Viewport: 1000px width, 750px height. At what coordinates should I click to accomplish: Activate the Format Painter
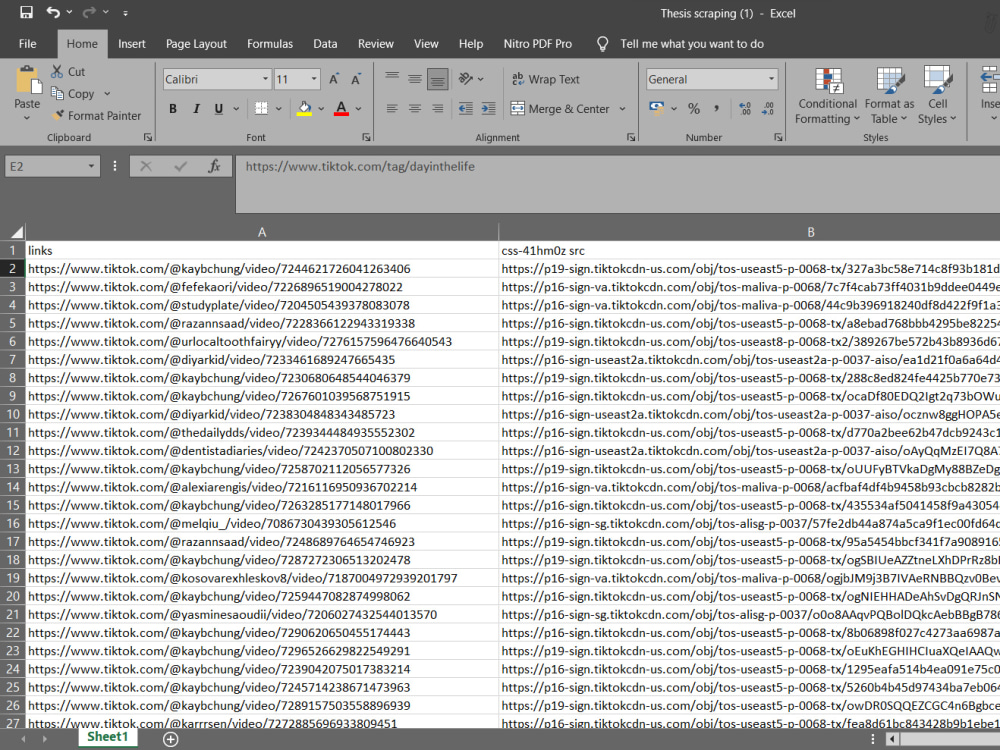96,115
